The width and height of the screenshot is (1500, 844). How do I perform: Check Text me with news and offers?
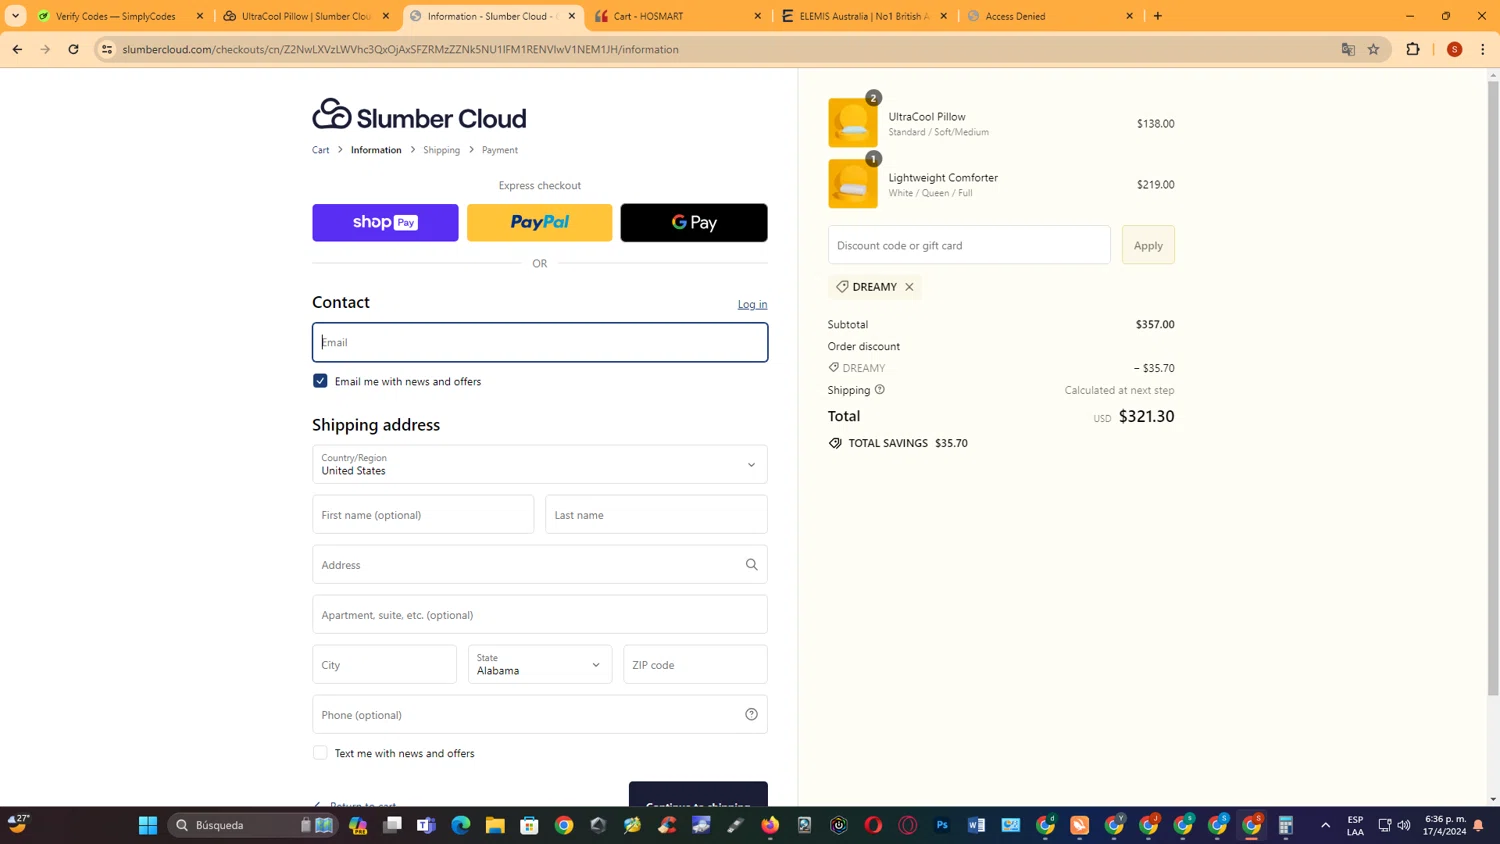(x=320, y=753)
